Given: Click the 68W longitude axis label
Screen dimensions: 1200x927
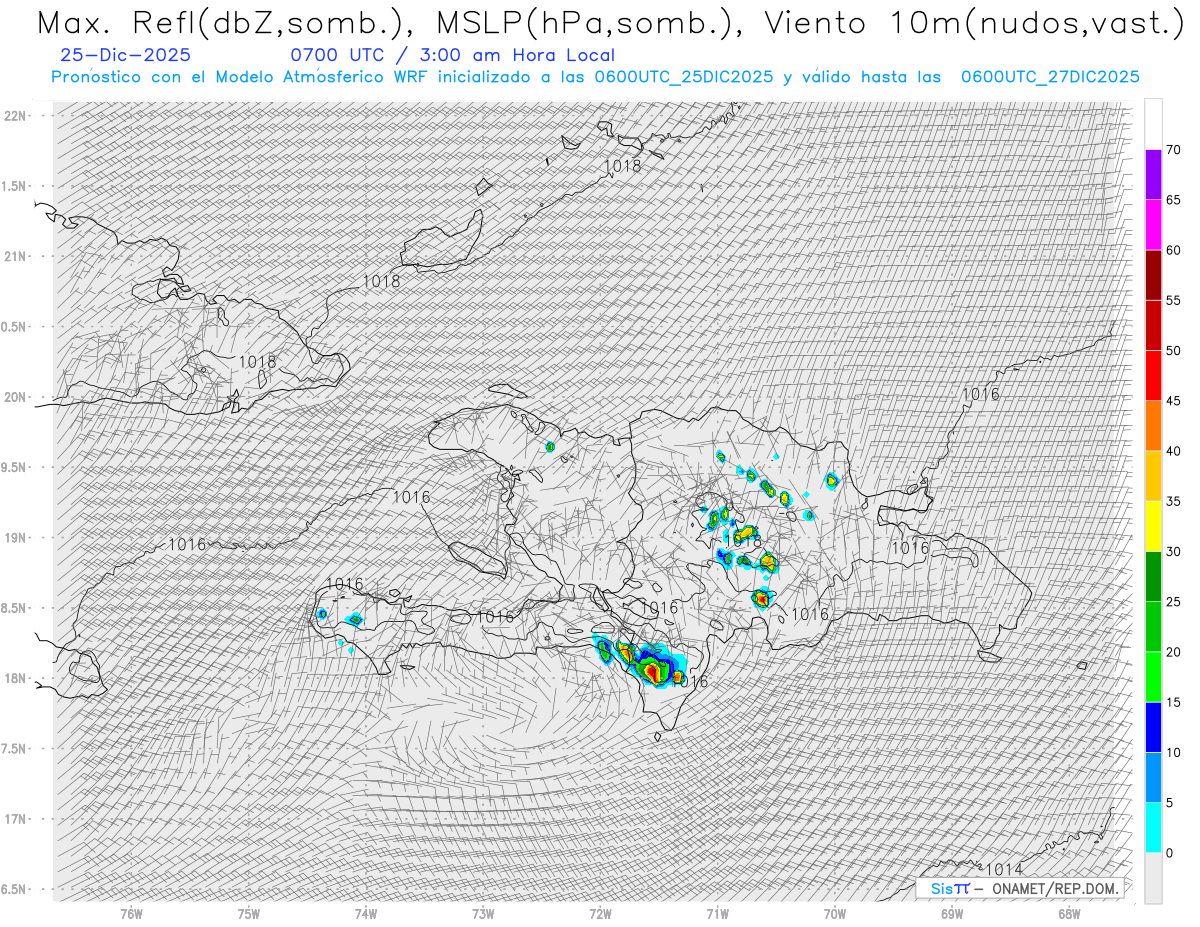Looking at the screenshot, I should click(1069, 913).
